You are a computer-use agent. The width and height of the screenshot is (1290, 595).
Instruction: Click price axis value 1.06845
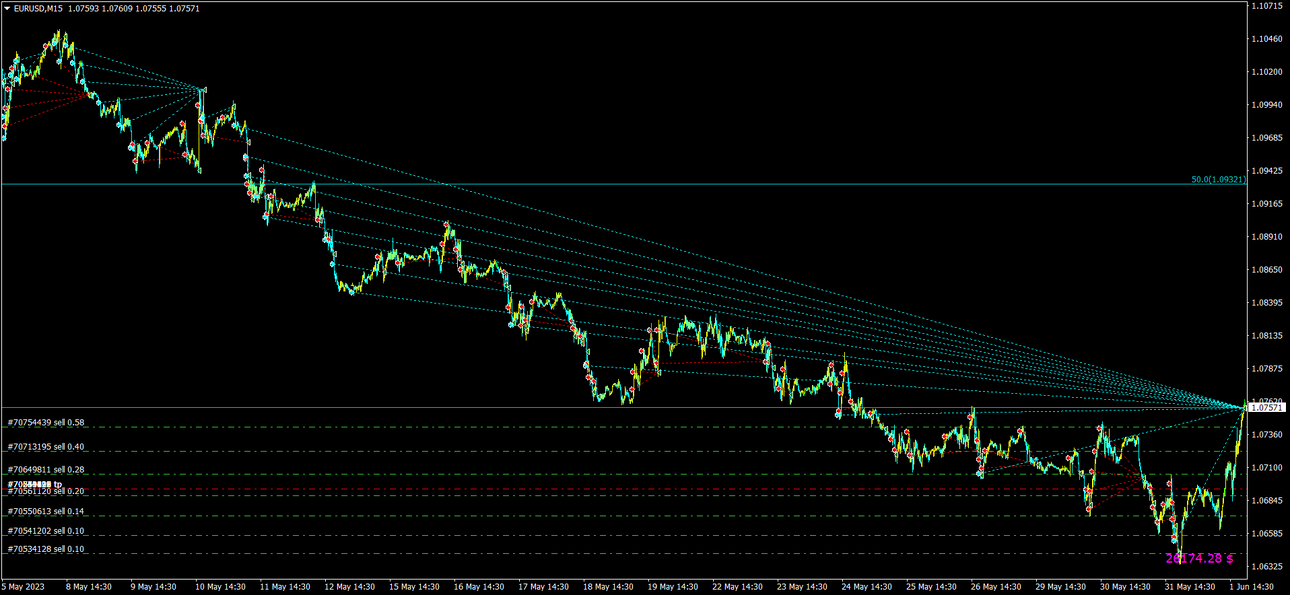tap(1268, 501)
